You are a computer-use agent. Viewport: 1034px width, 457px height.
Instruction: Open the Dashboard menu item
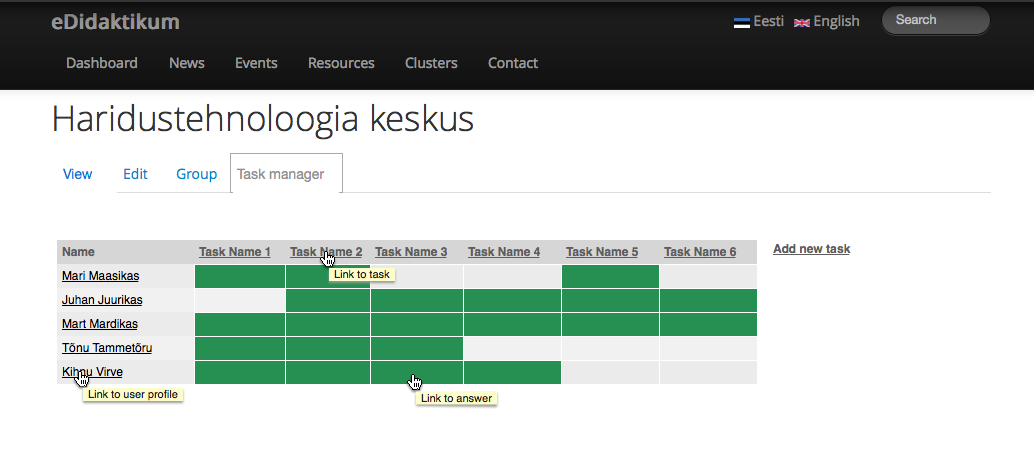pyautogui.click(x=102, y=63)
